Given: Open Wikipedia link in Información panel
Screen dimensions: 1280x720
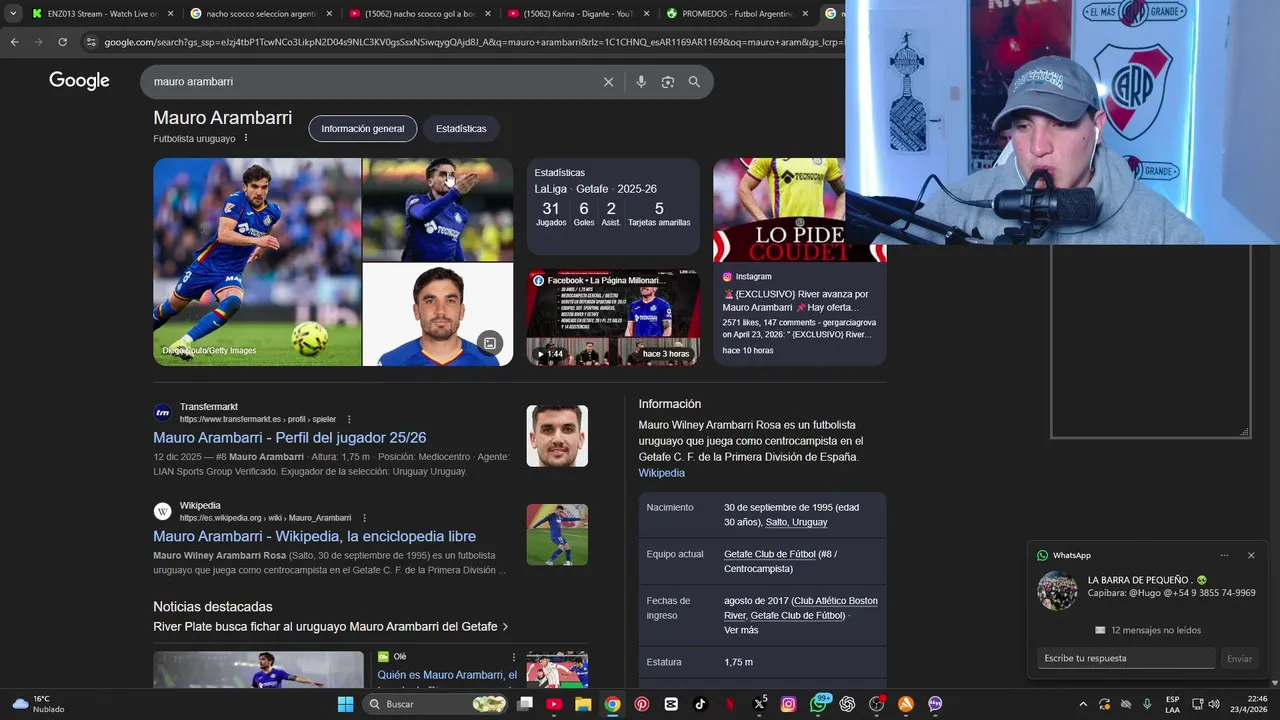Looking at the screenshot, I should click(662, 473).
